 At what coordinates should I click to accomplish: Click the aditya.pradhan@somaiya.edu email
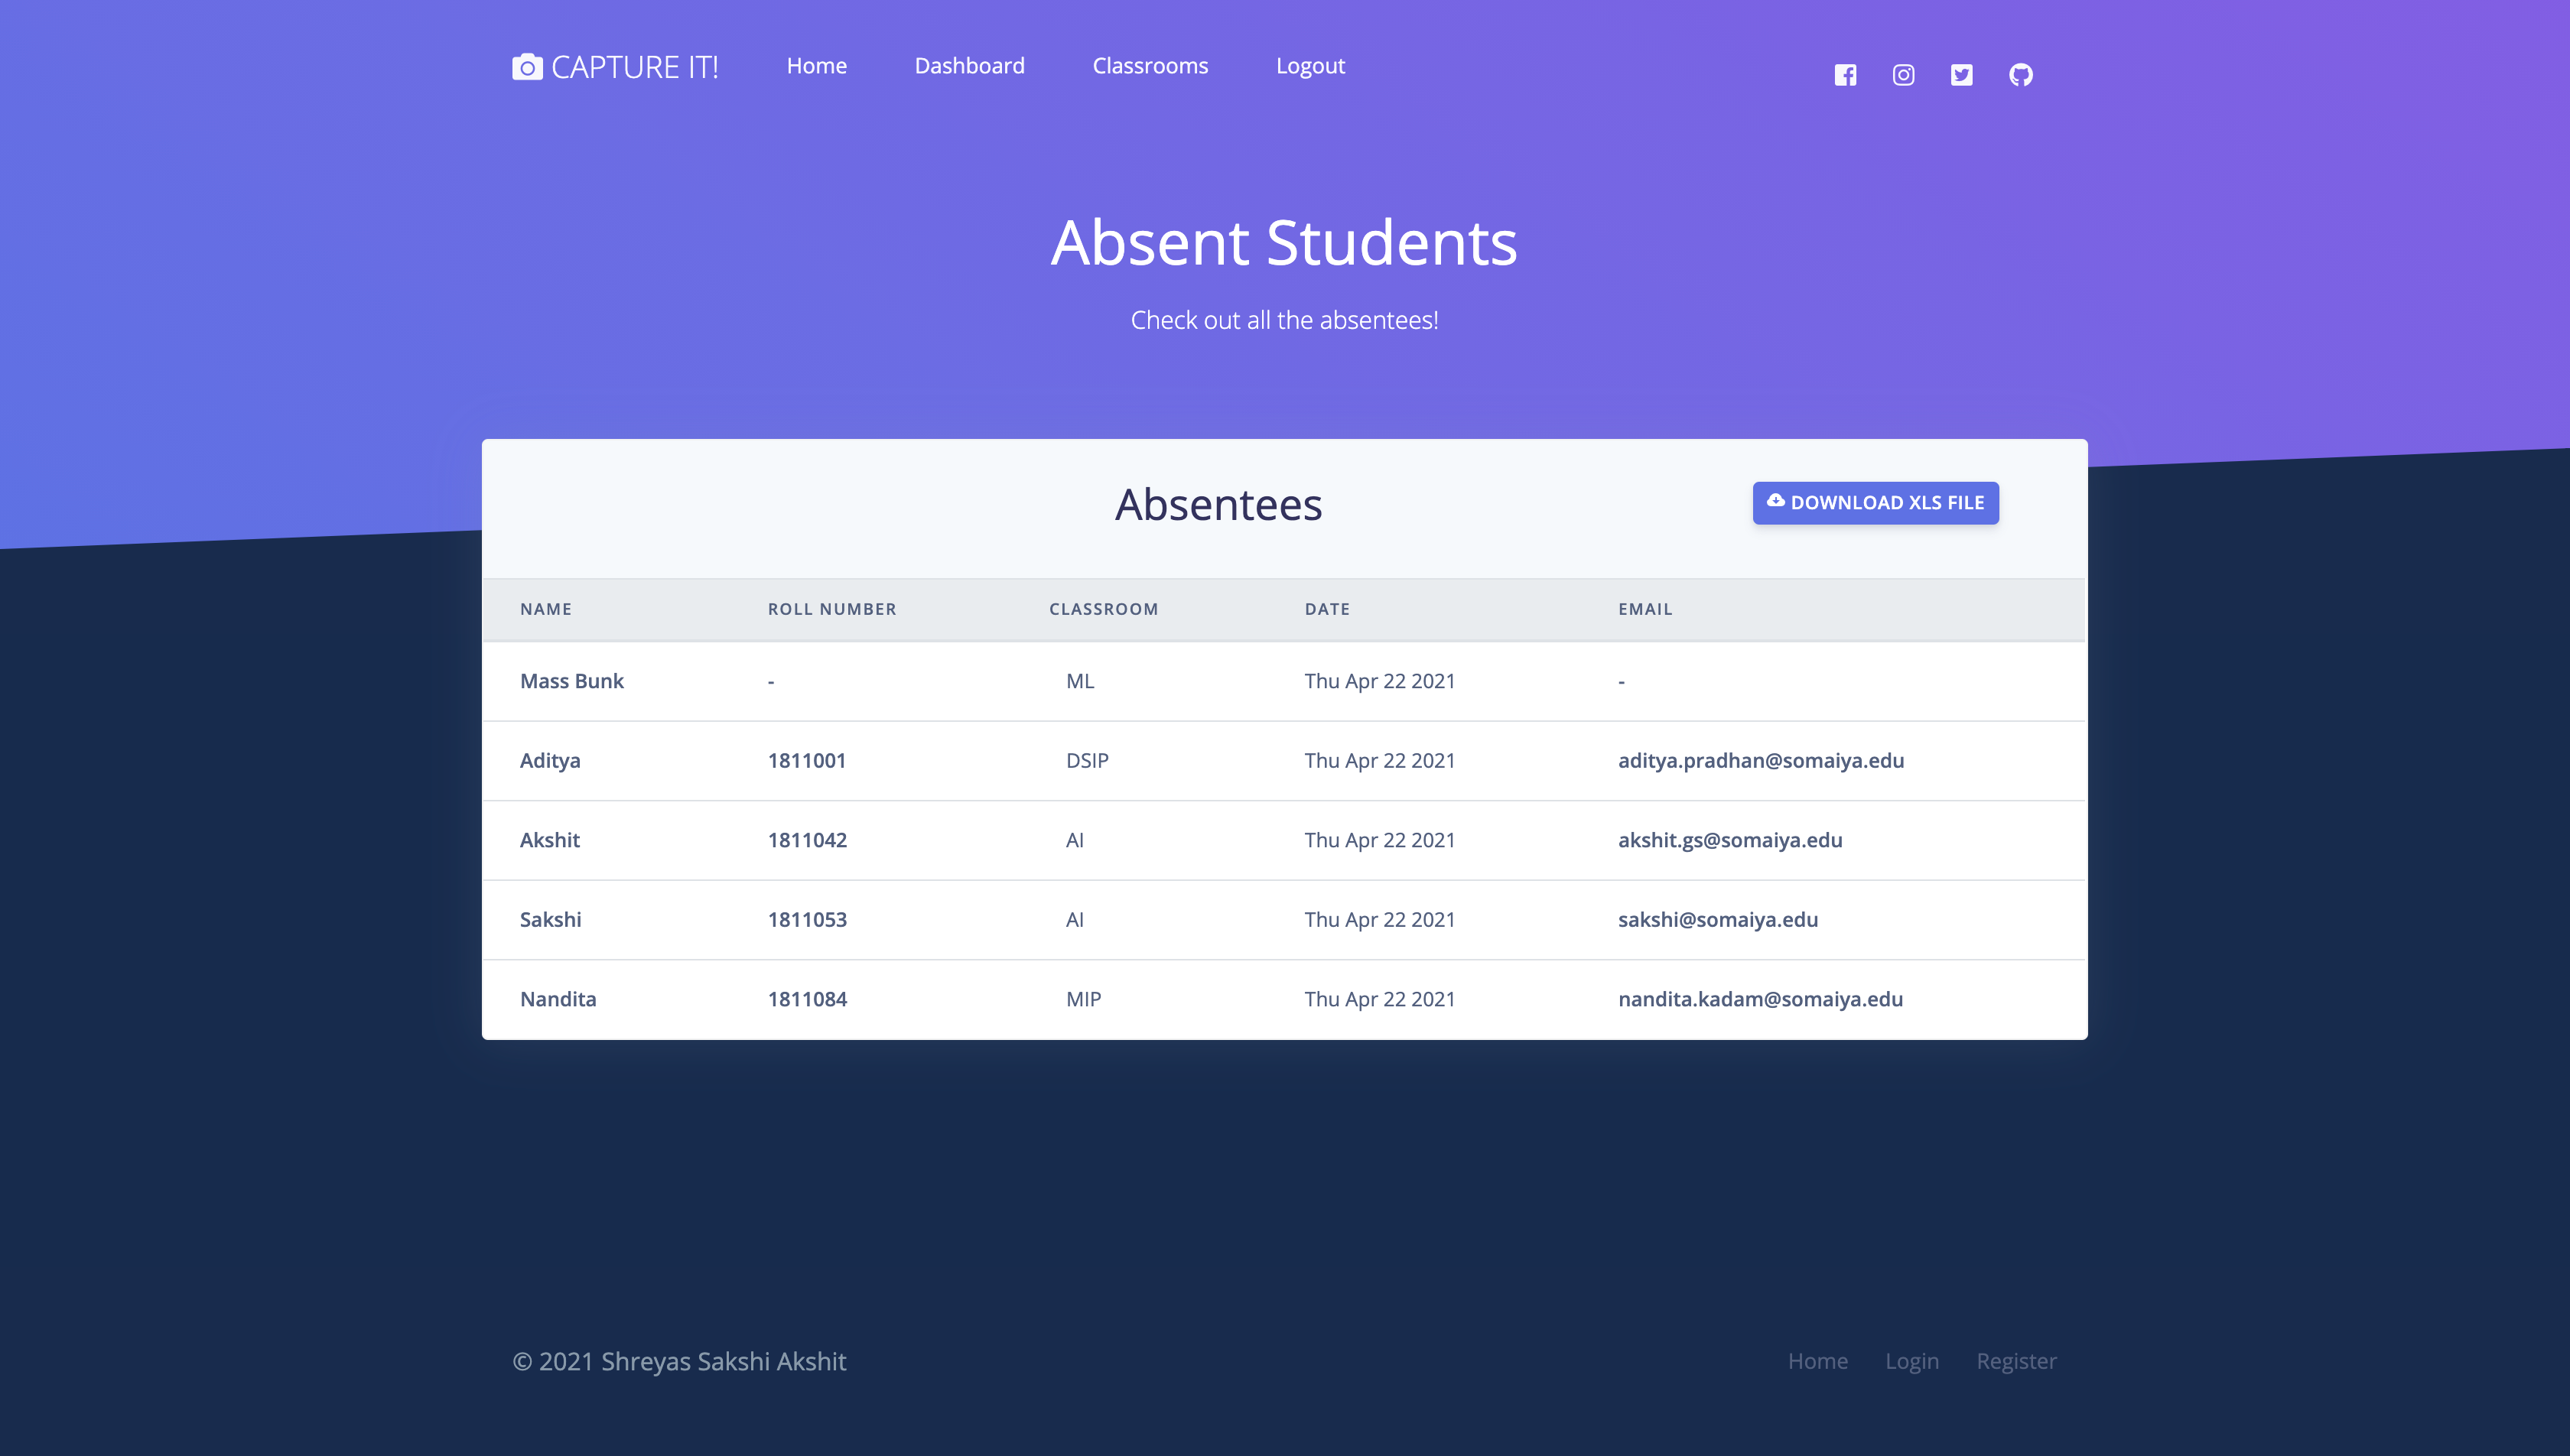pos(1760,760)
